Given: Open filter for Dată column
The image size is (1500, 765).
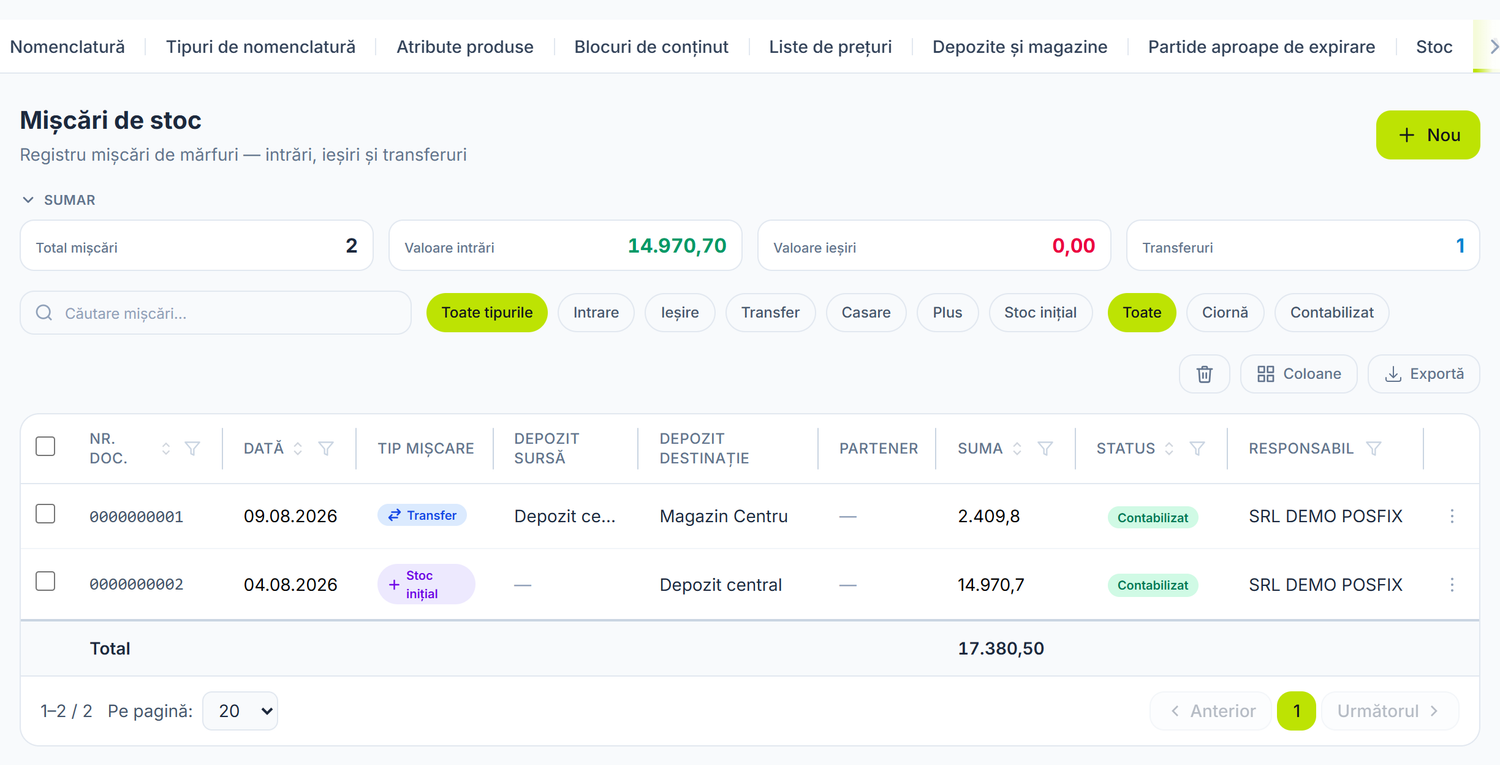Looking at the screenshot, I should [326, 449].
